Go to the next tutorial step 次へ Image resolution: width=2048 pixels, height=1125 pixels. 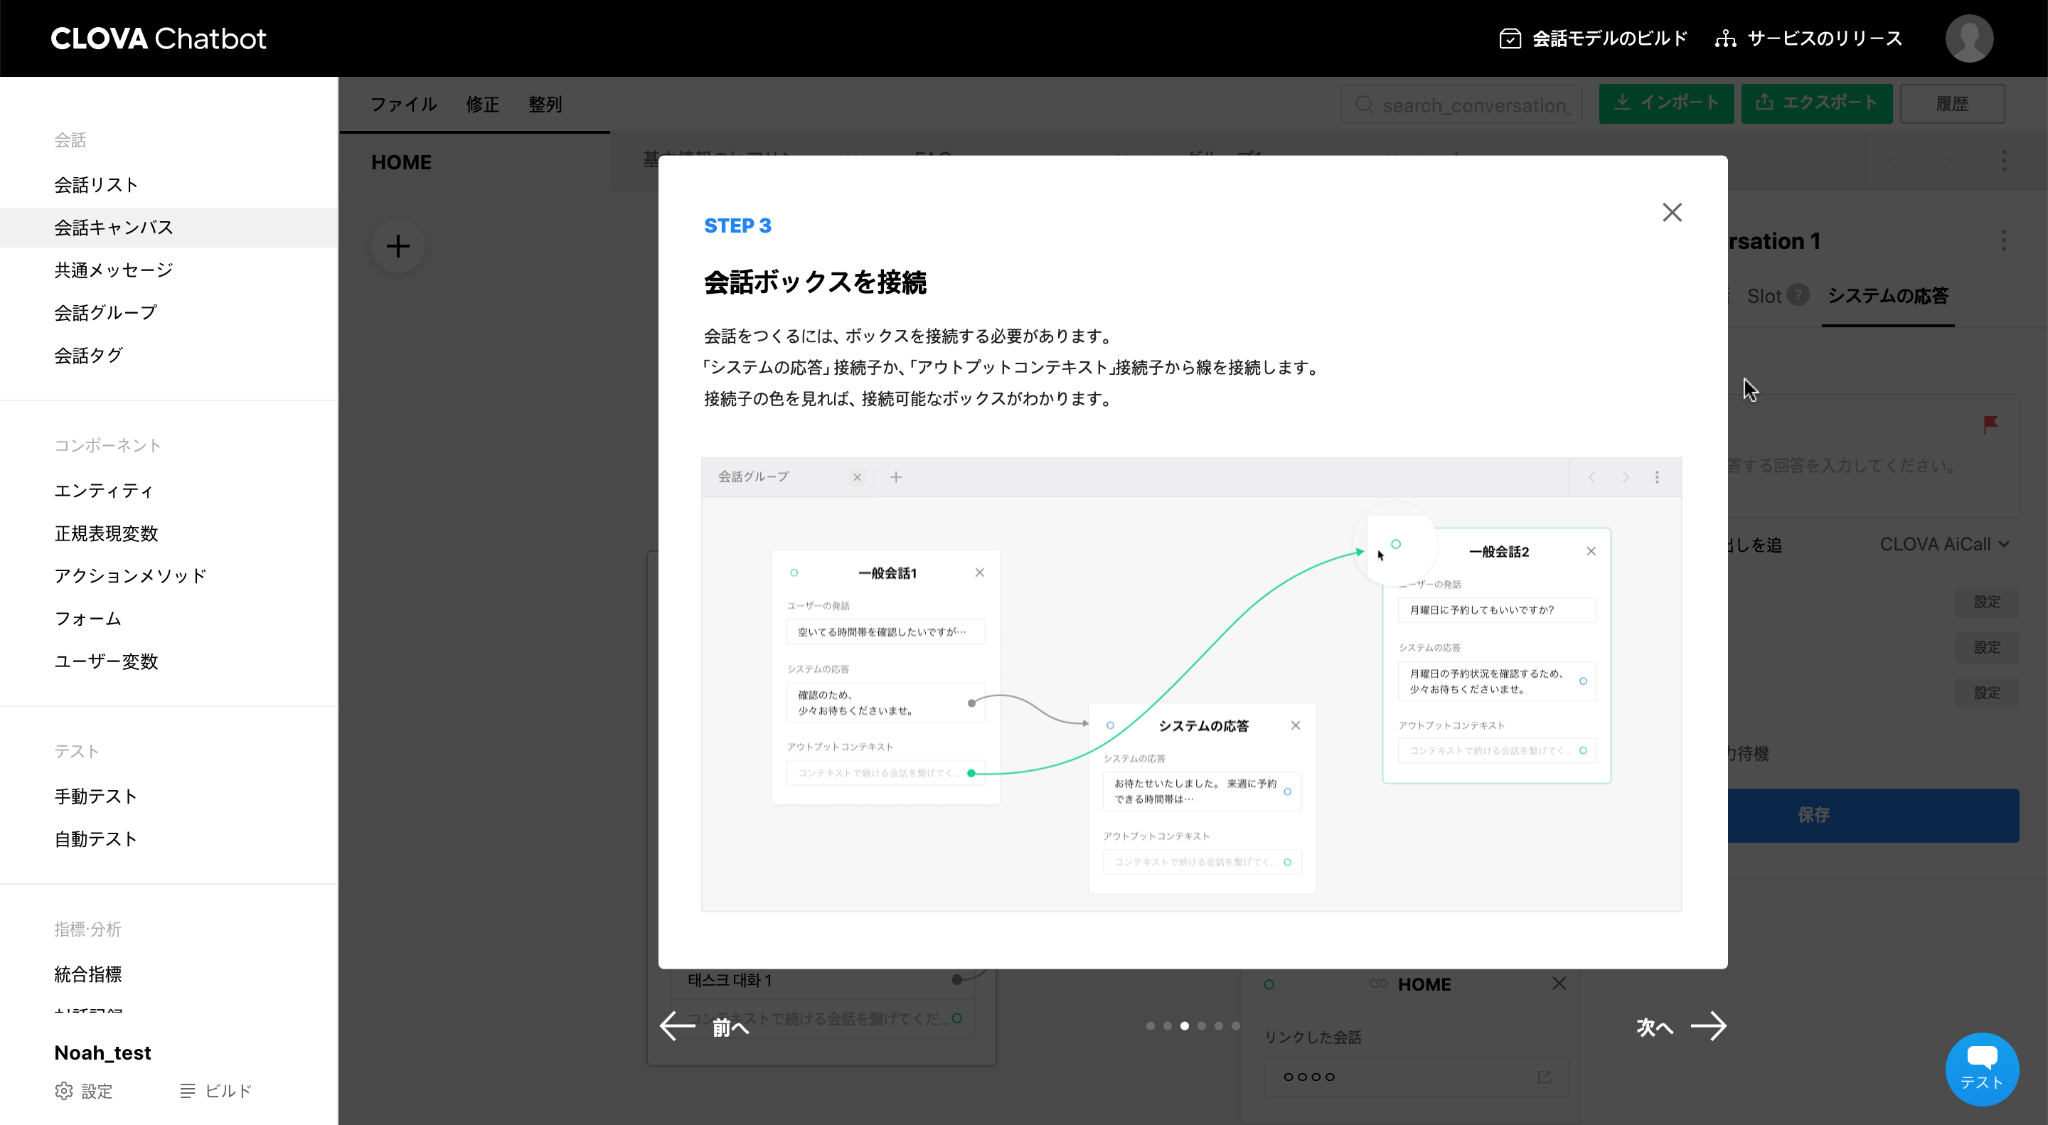1681,1026
